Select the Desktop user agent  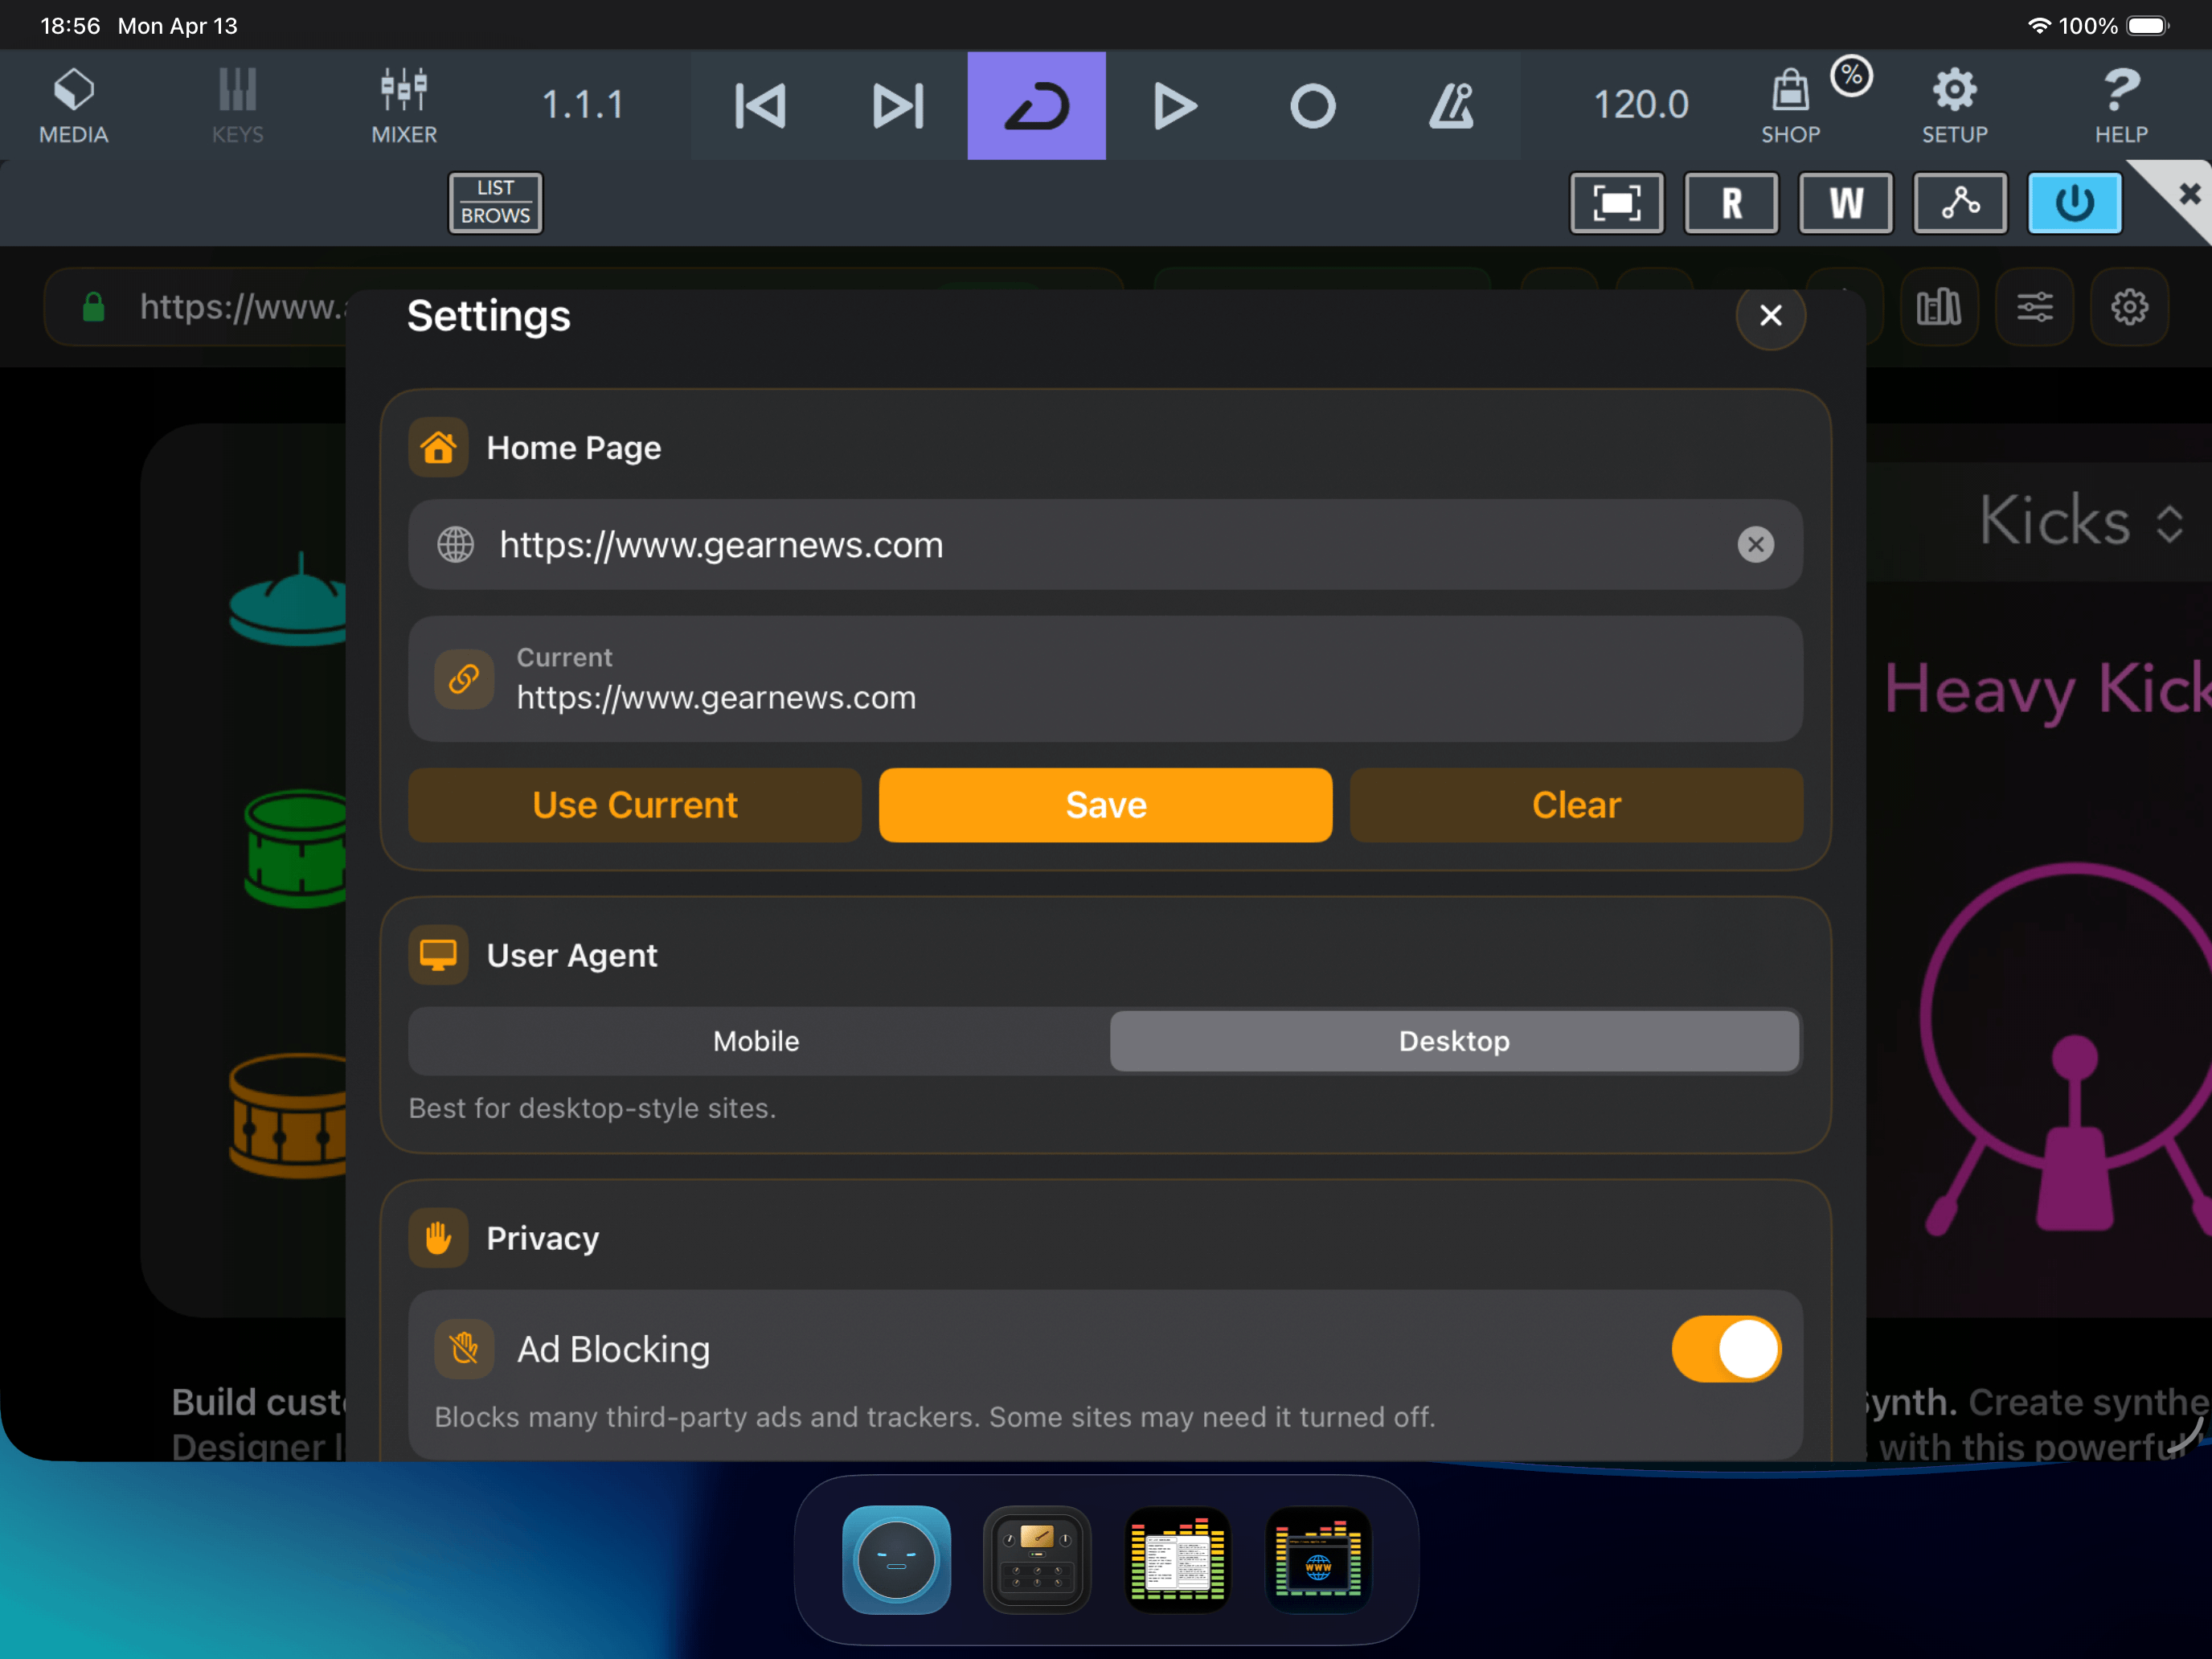pos(1454,1041)
